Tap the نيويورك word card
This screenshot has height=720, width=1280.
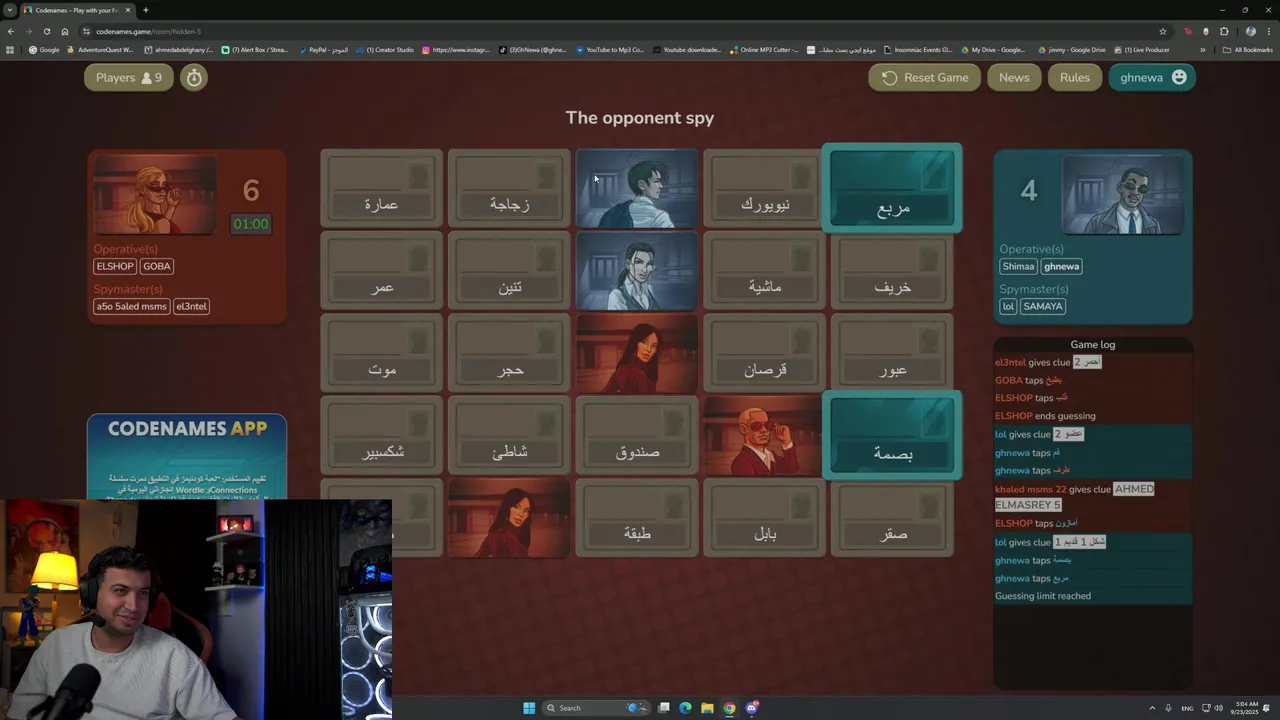pyautogui.click(x=765, y=188)
